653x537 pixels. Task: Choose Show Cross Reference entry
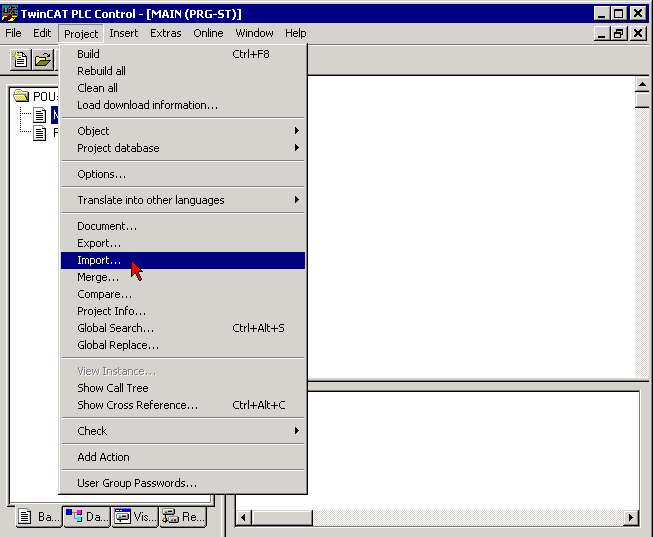click(183, 405)
